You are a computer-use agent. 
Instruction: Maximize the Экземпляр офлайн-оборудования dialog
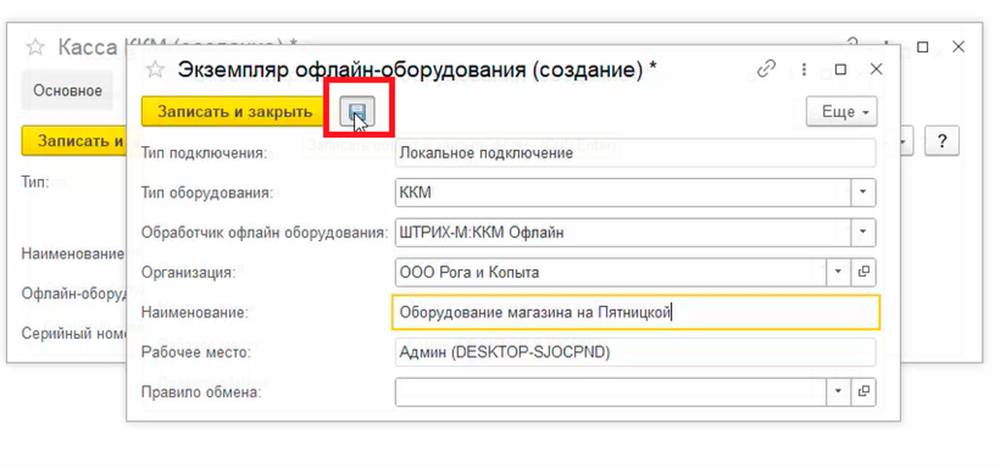[x=840, y=69]
